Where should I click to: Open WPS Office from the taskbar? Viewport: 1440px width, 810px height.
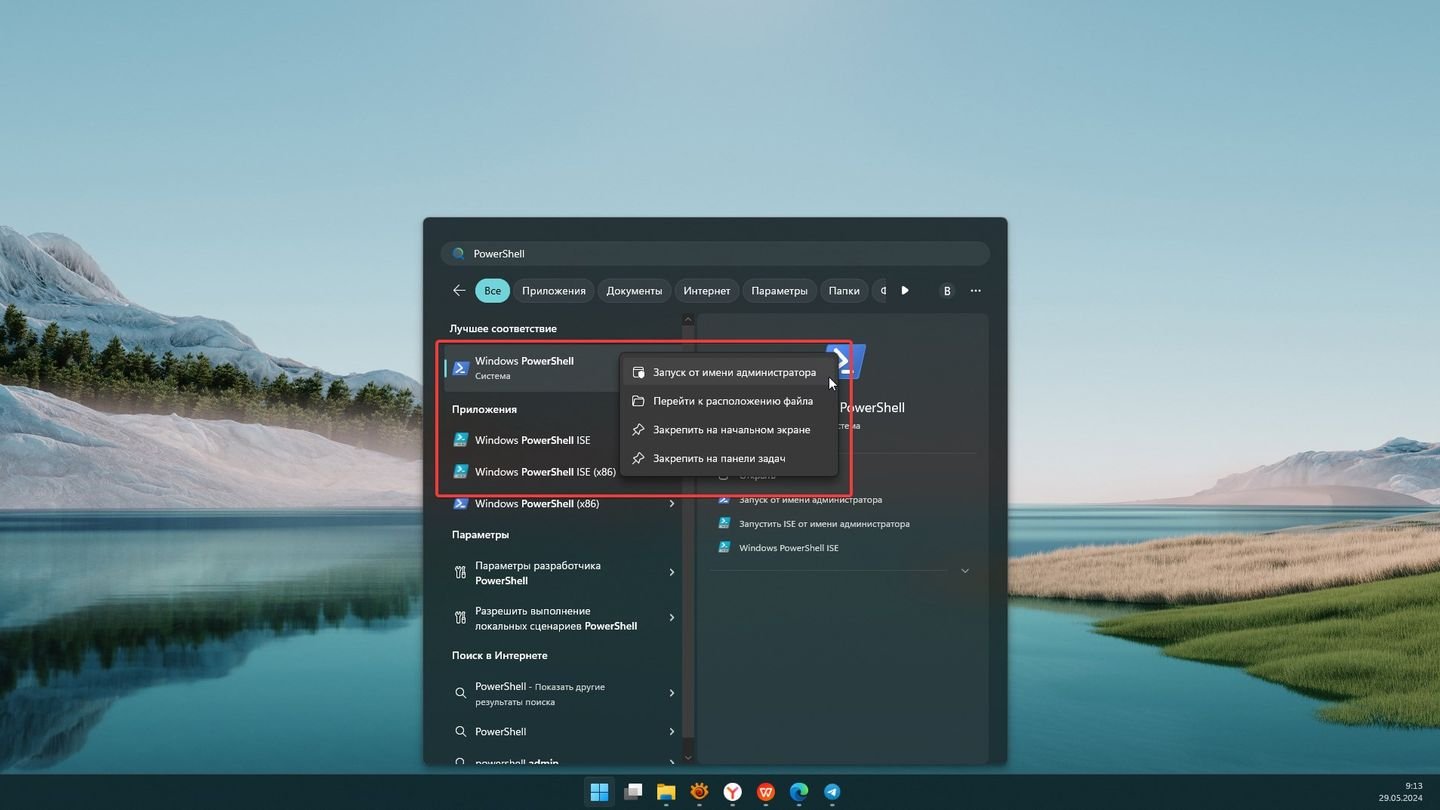coord(766,792)
